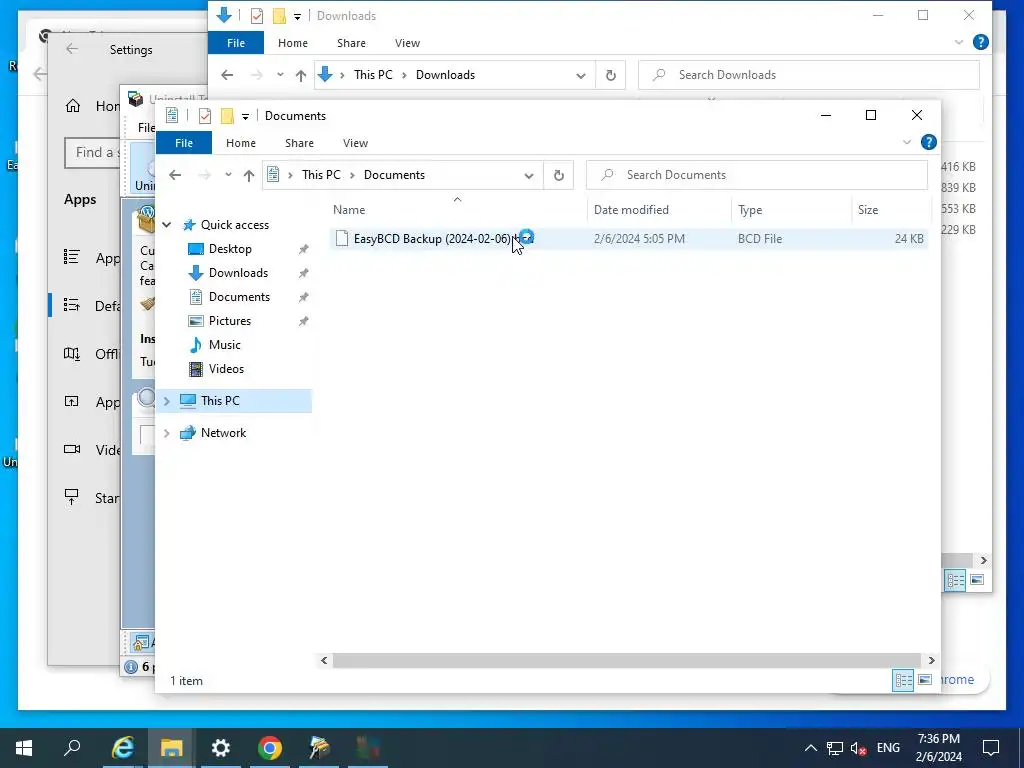This screenshot has height=768, width=1024.
Task: Open Google Chrome from taskbar
Action: tap(270, 748)
